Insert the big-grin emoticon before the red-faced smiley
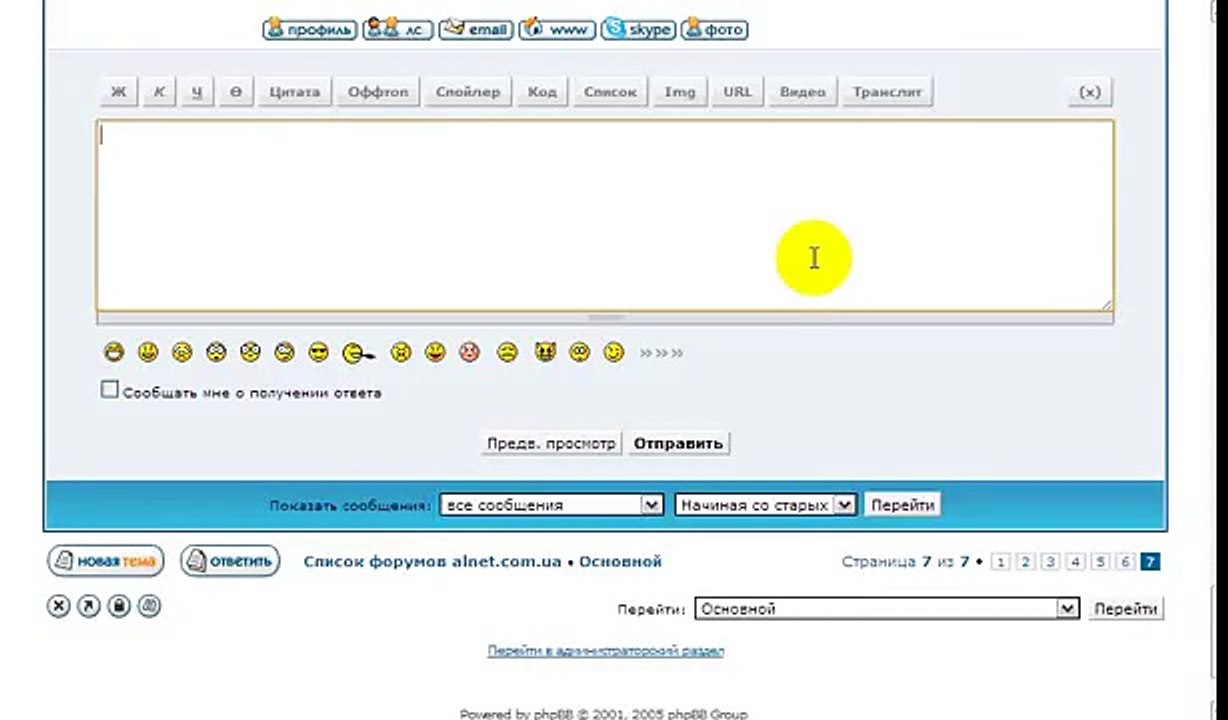The width and height of the screenshot is (1228, 720). 435,352
